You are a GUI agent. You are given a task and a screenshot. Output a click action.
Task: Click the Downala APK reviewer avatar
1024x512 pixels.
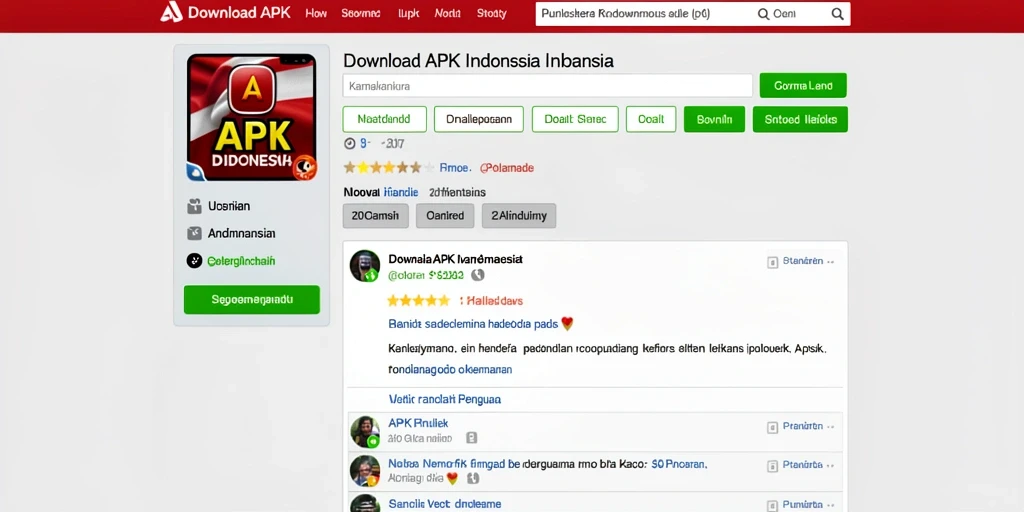[364, 266]
